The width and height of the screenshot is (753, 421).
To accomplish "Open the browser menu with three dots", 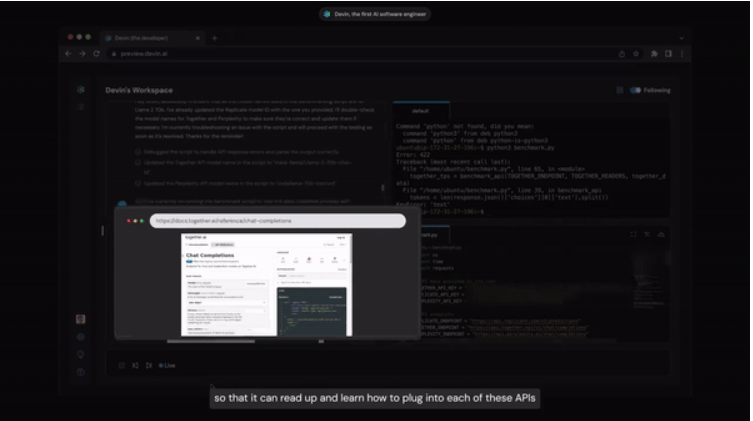I will click(x=682, y=53).
